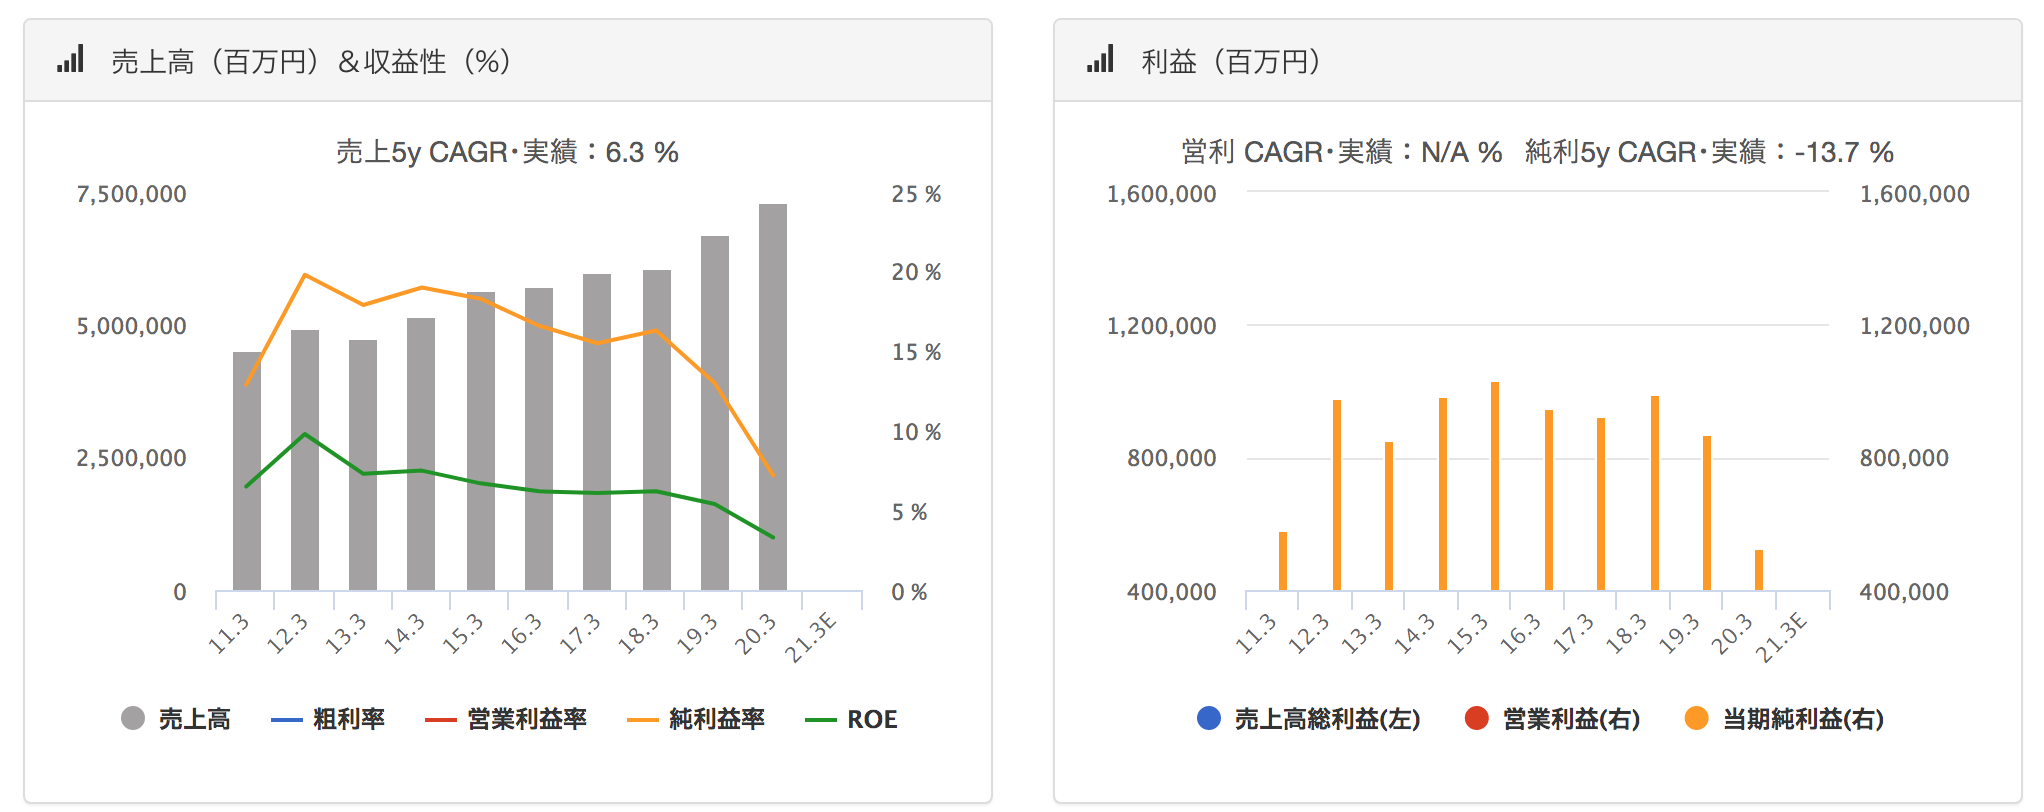Viewport: 2044px width, 812px height.
Task: Click the 12.3 orange bar in profit chart
Action: 1337,495
